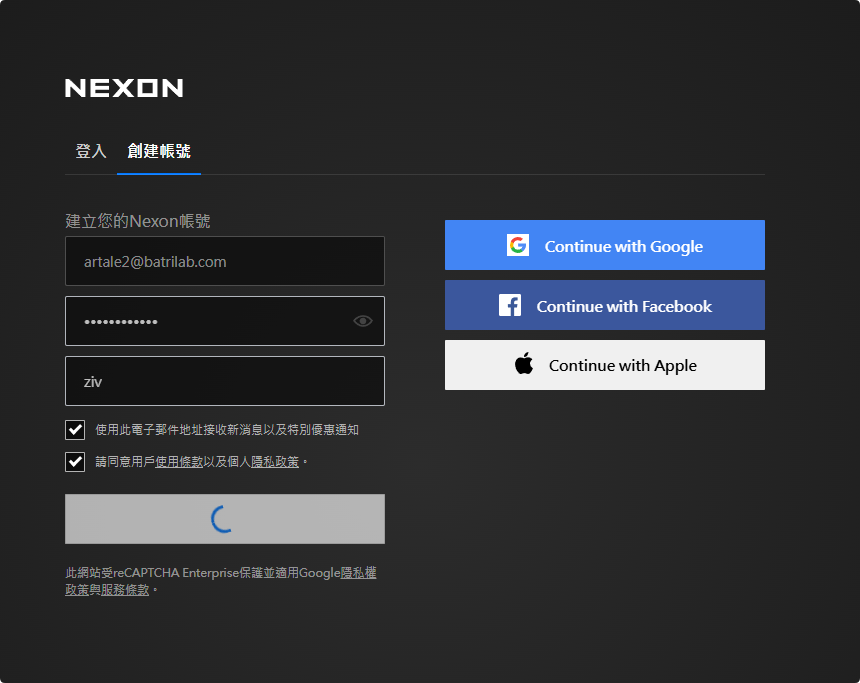Switch to the 登入 login tab

point(90,151)
